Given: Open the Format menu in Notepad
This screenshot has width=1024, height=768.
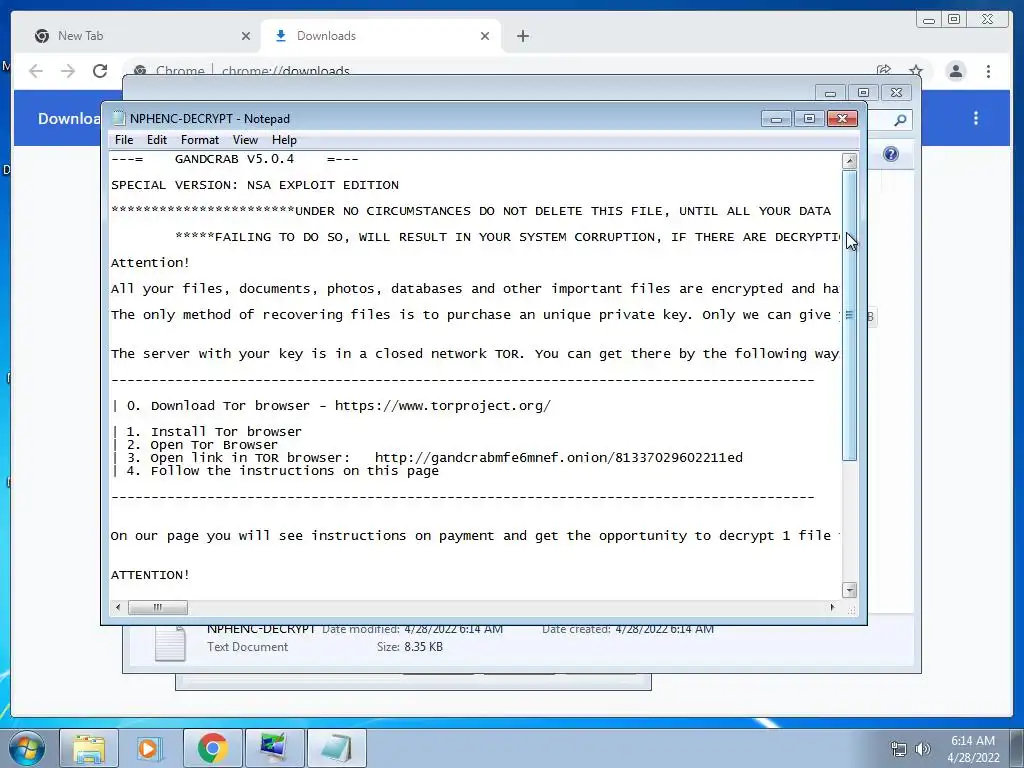Looking at the screenshot, I should 200,140.
